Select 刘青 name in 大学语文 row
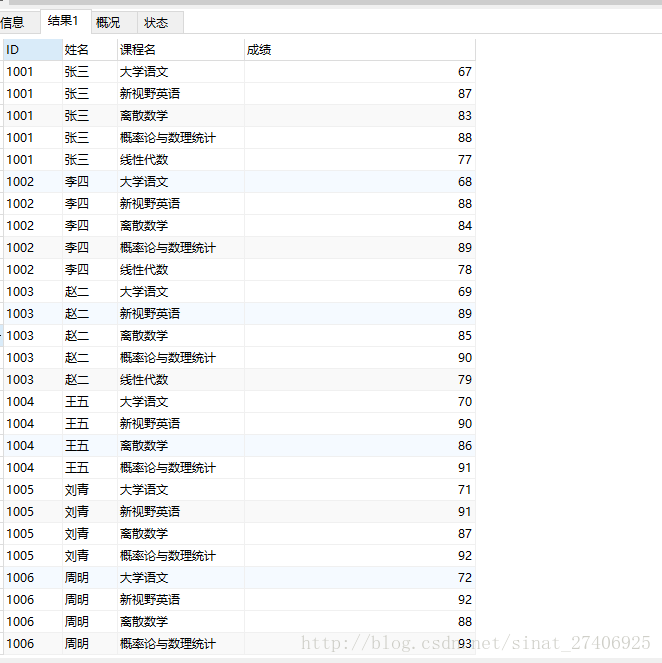This screenshot has height=663, width=662. click(90, 490)
